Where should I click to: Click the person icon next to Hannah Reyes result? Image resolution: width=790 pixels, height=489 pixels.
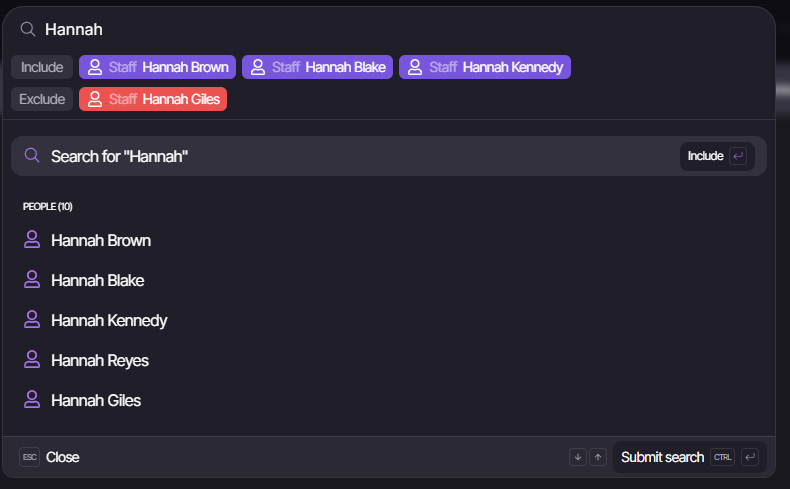pyautogui.click(x=32, y=360)
